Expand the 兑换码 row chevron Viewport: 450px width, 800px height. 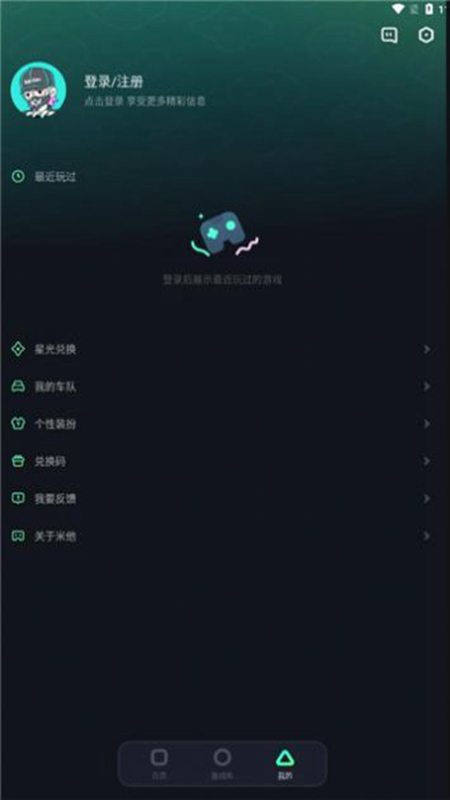point(427,461)
